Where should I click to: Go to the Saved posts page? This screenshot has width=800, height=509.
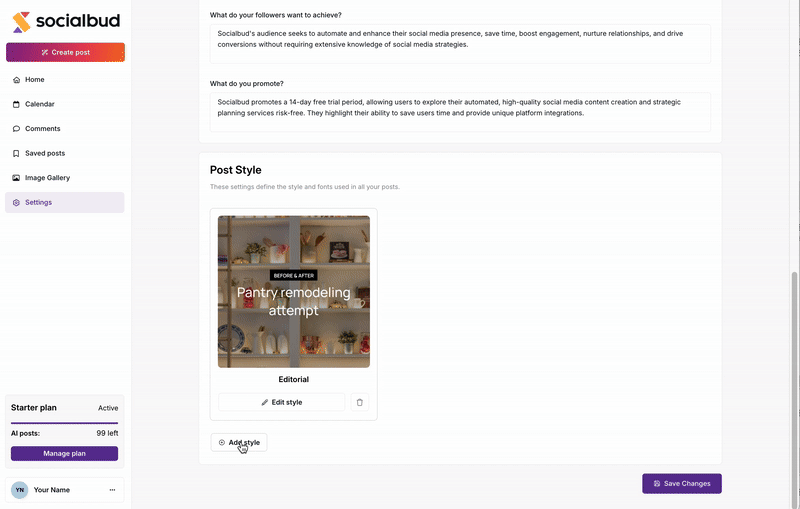(65, 153)
